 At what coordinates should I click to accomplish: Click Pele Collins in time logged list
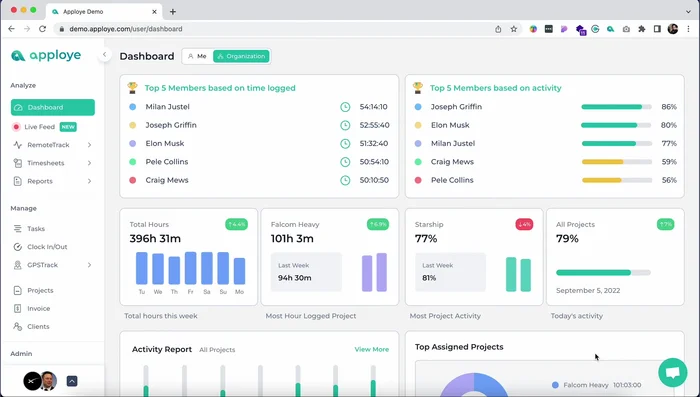[167, 162]
